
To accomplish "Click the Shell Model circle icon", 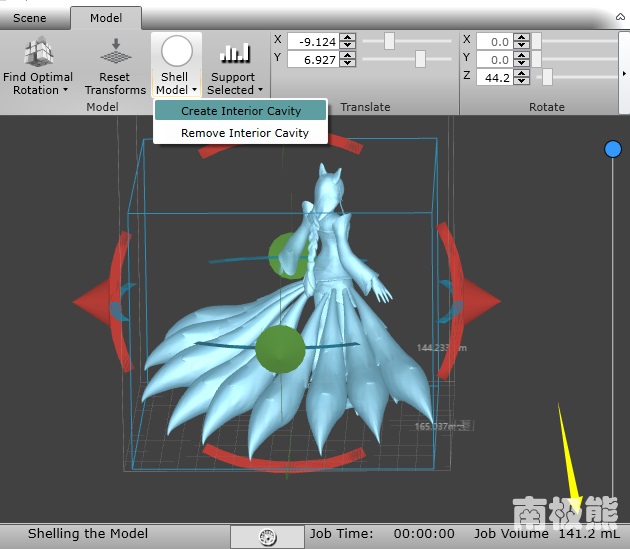I will (176, 51).
